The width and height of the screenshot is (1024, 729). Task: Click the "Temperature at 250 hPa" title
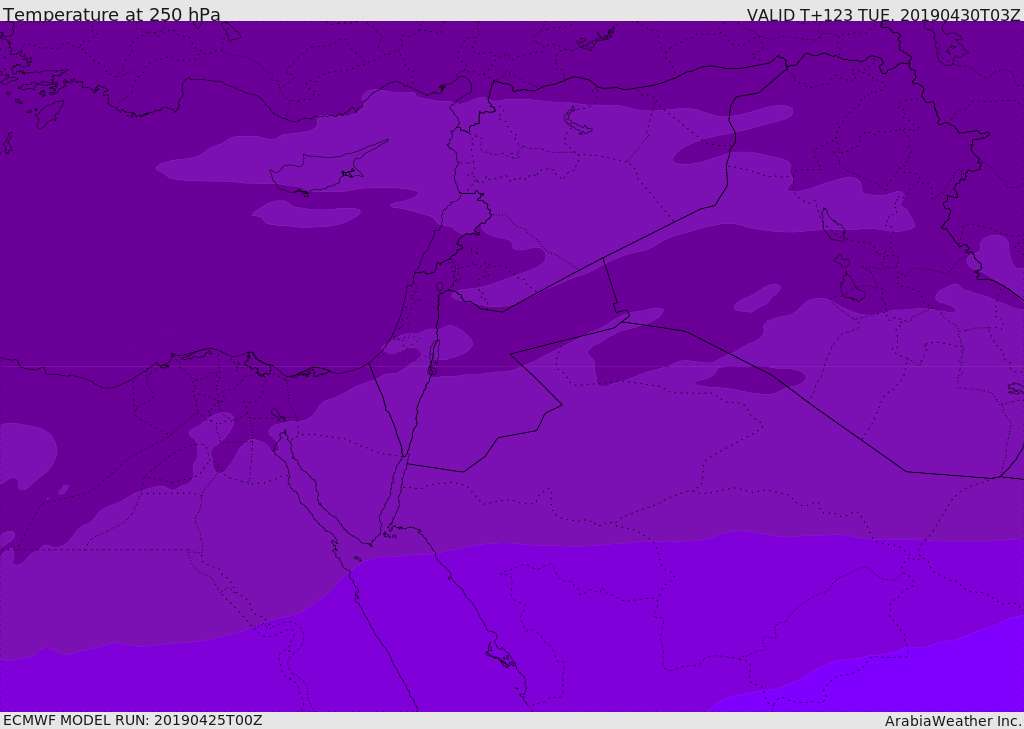point(111,15)
